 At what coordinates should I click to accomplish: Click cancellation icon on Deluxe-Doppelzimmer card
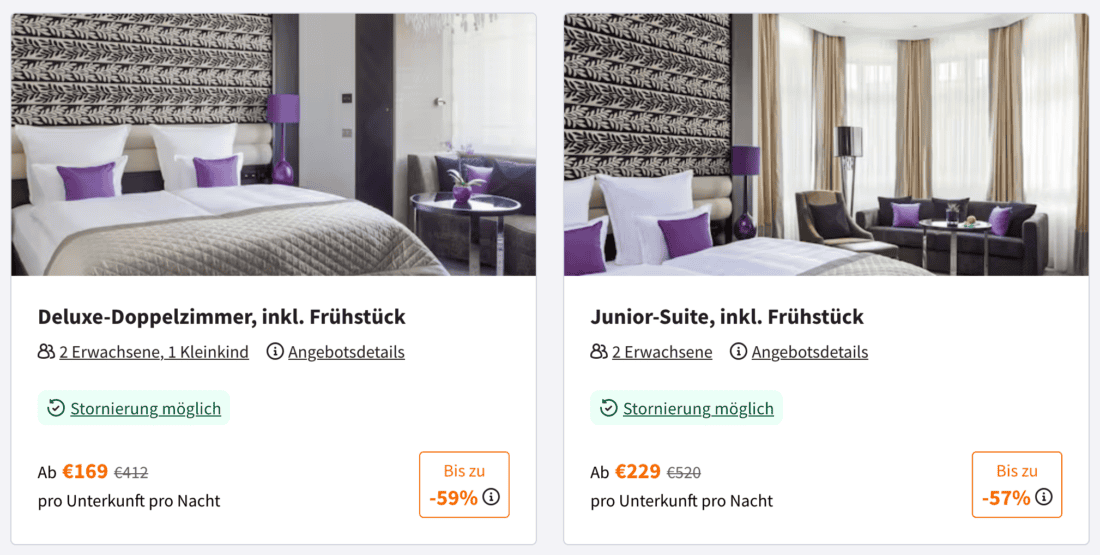pos(56,408)
